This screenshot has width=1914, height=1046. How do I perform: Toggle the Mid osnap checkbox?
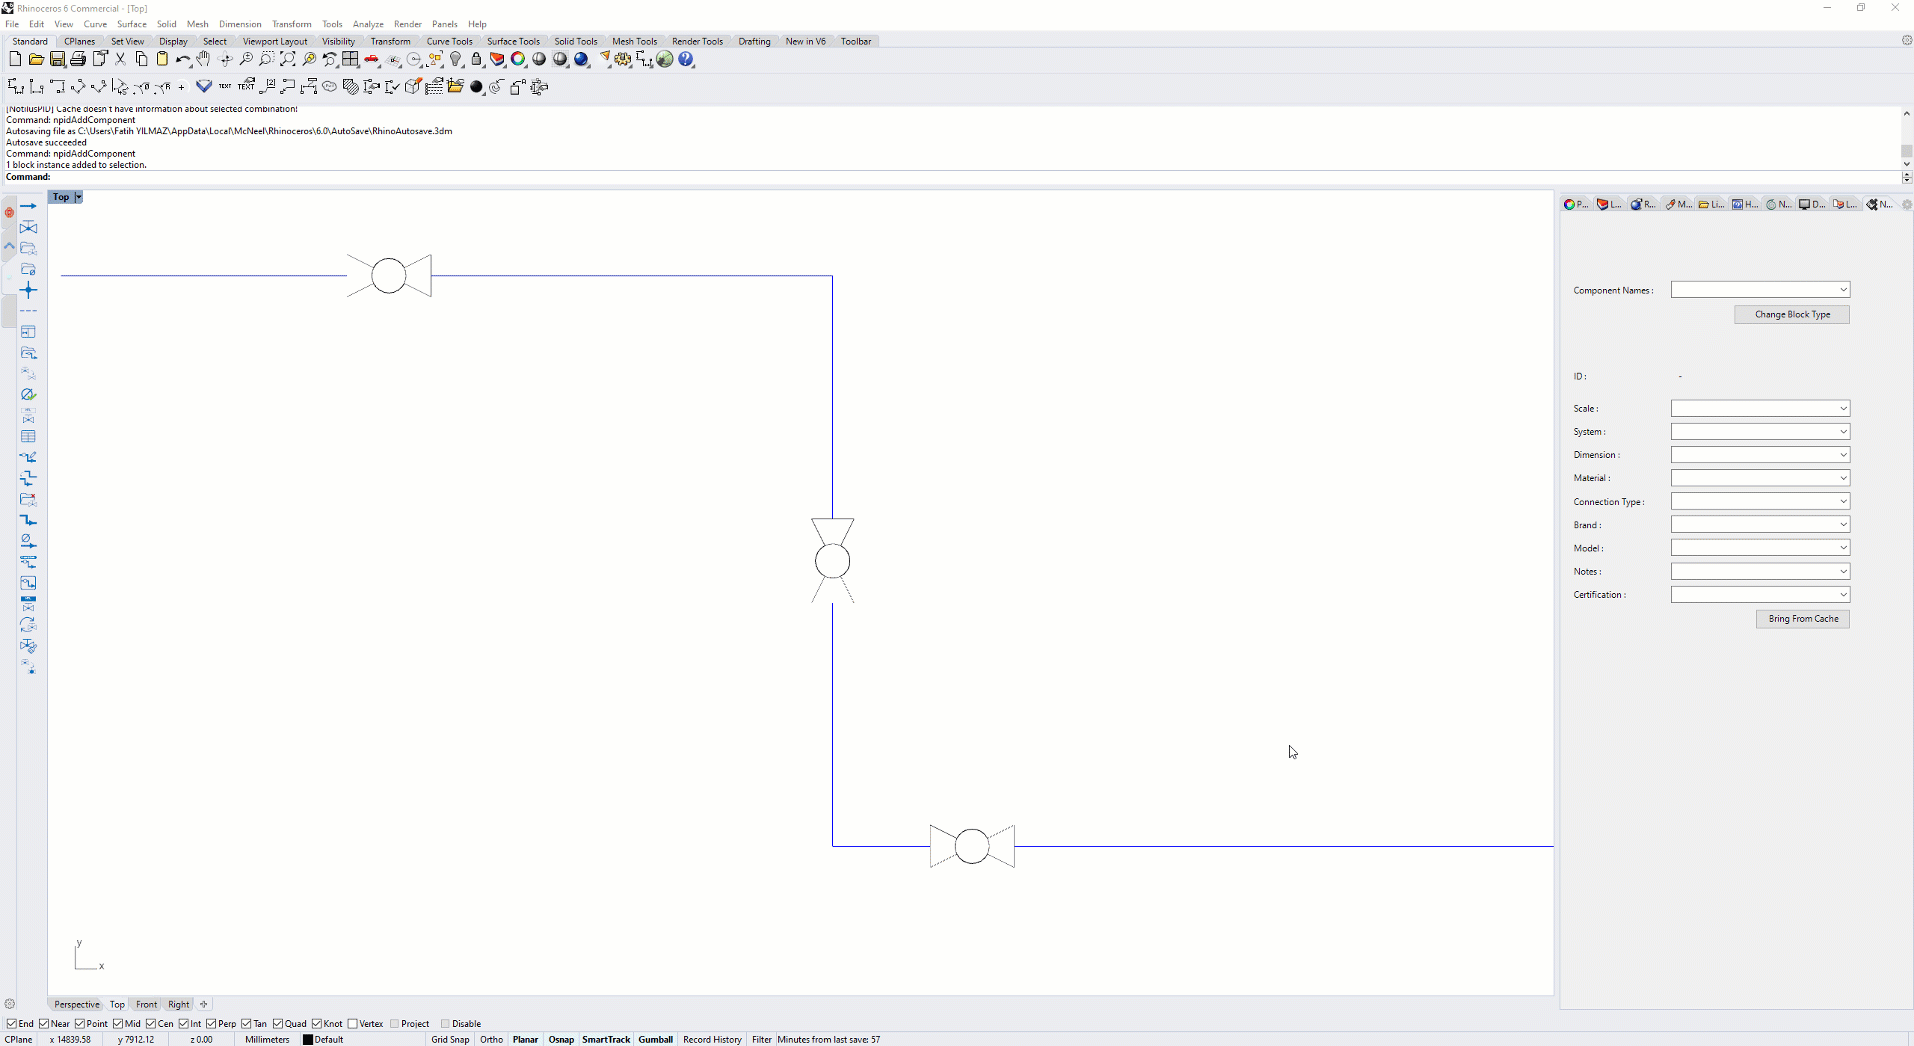click(x=118, y=1024)
